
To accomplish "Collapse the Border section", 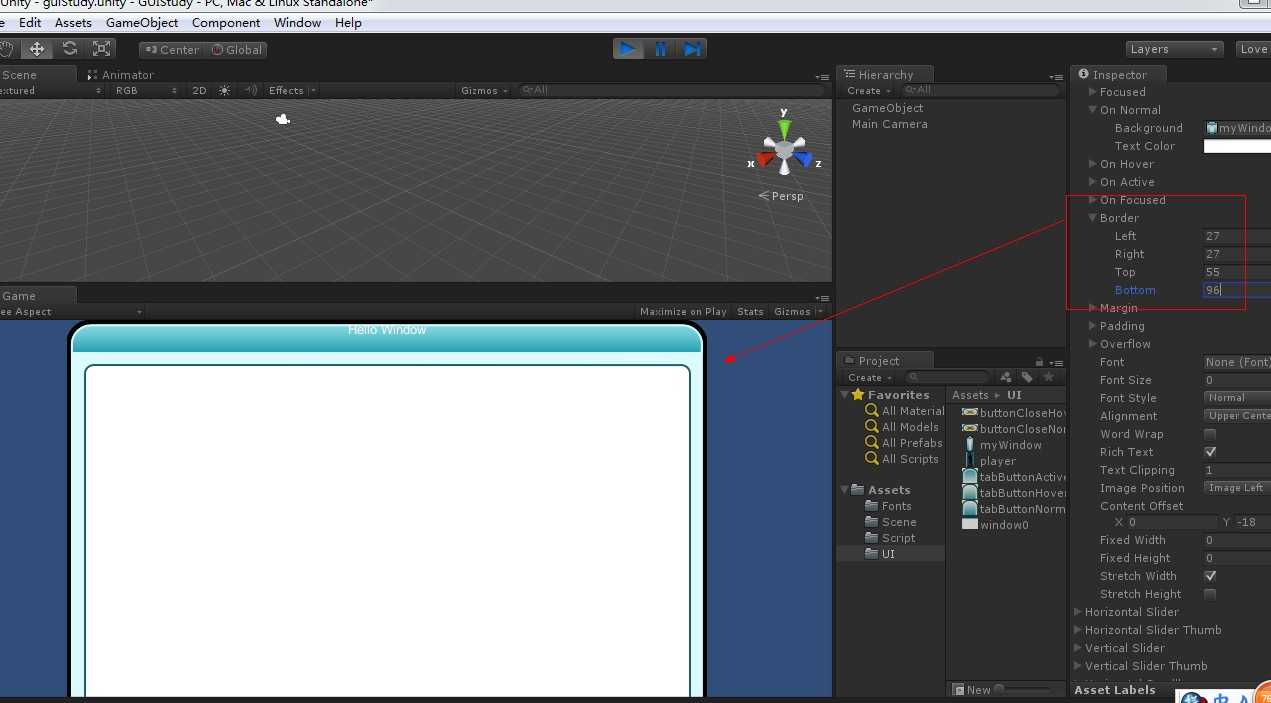I will (x=1093, y=218).
